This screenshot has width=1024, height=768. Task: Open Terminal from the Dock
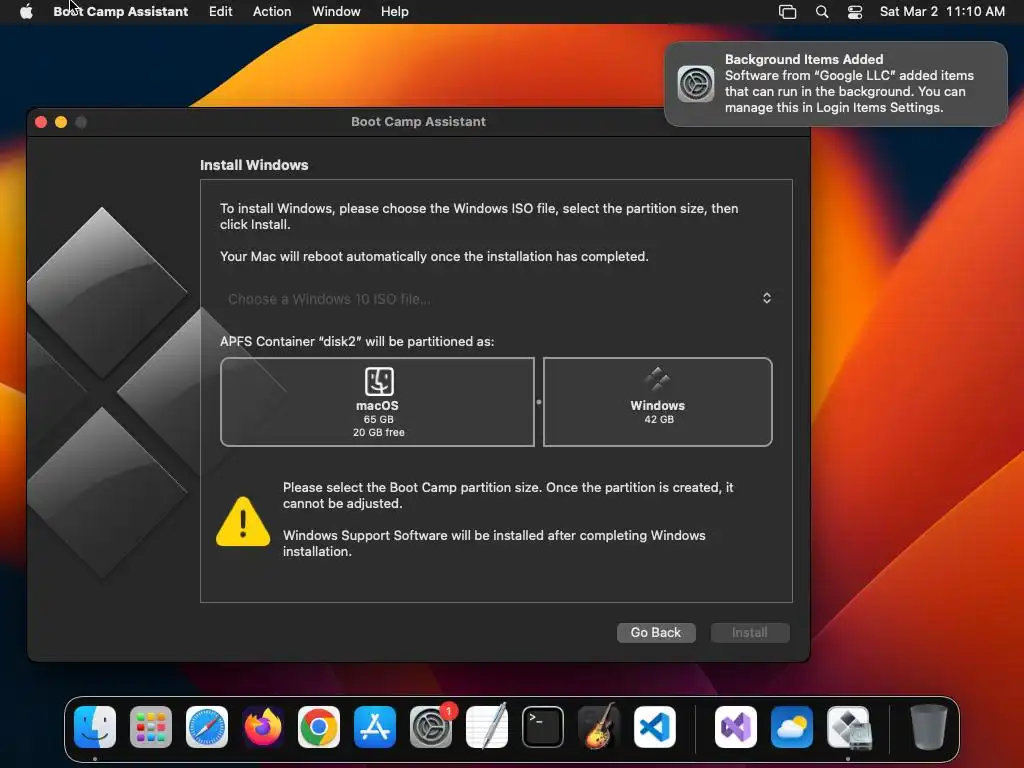543,727
